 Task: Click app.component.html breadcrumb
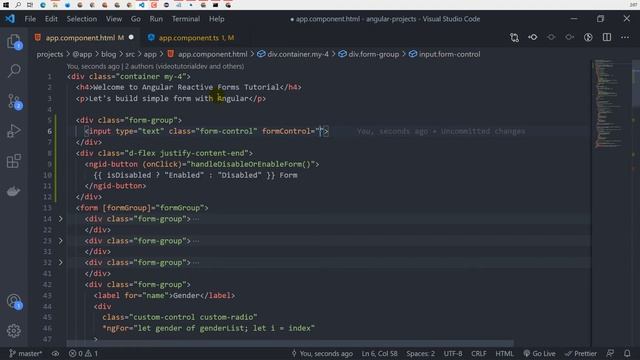(207, 54)
